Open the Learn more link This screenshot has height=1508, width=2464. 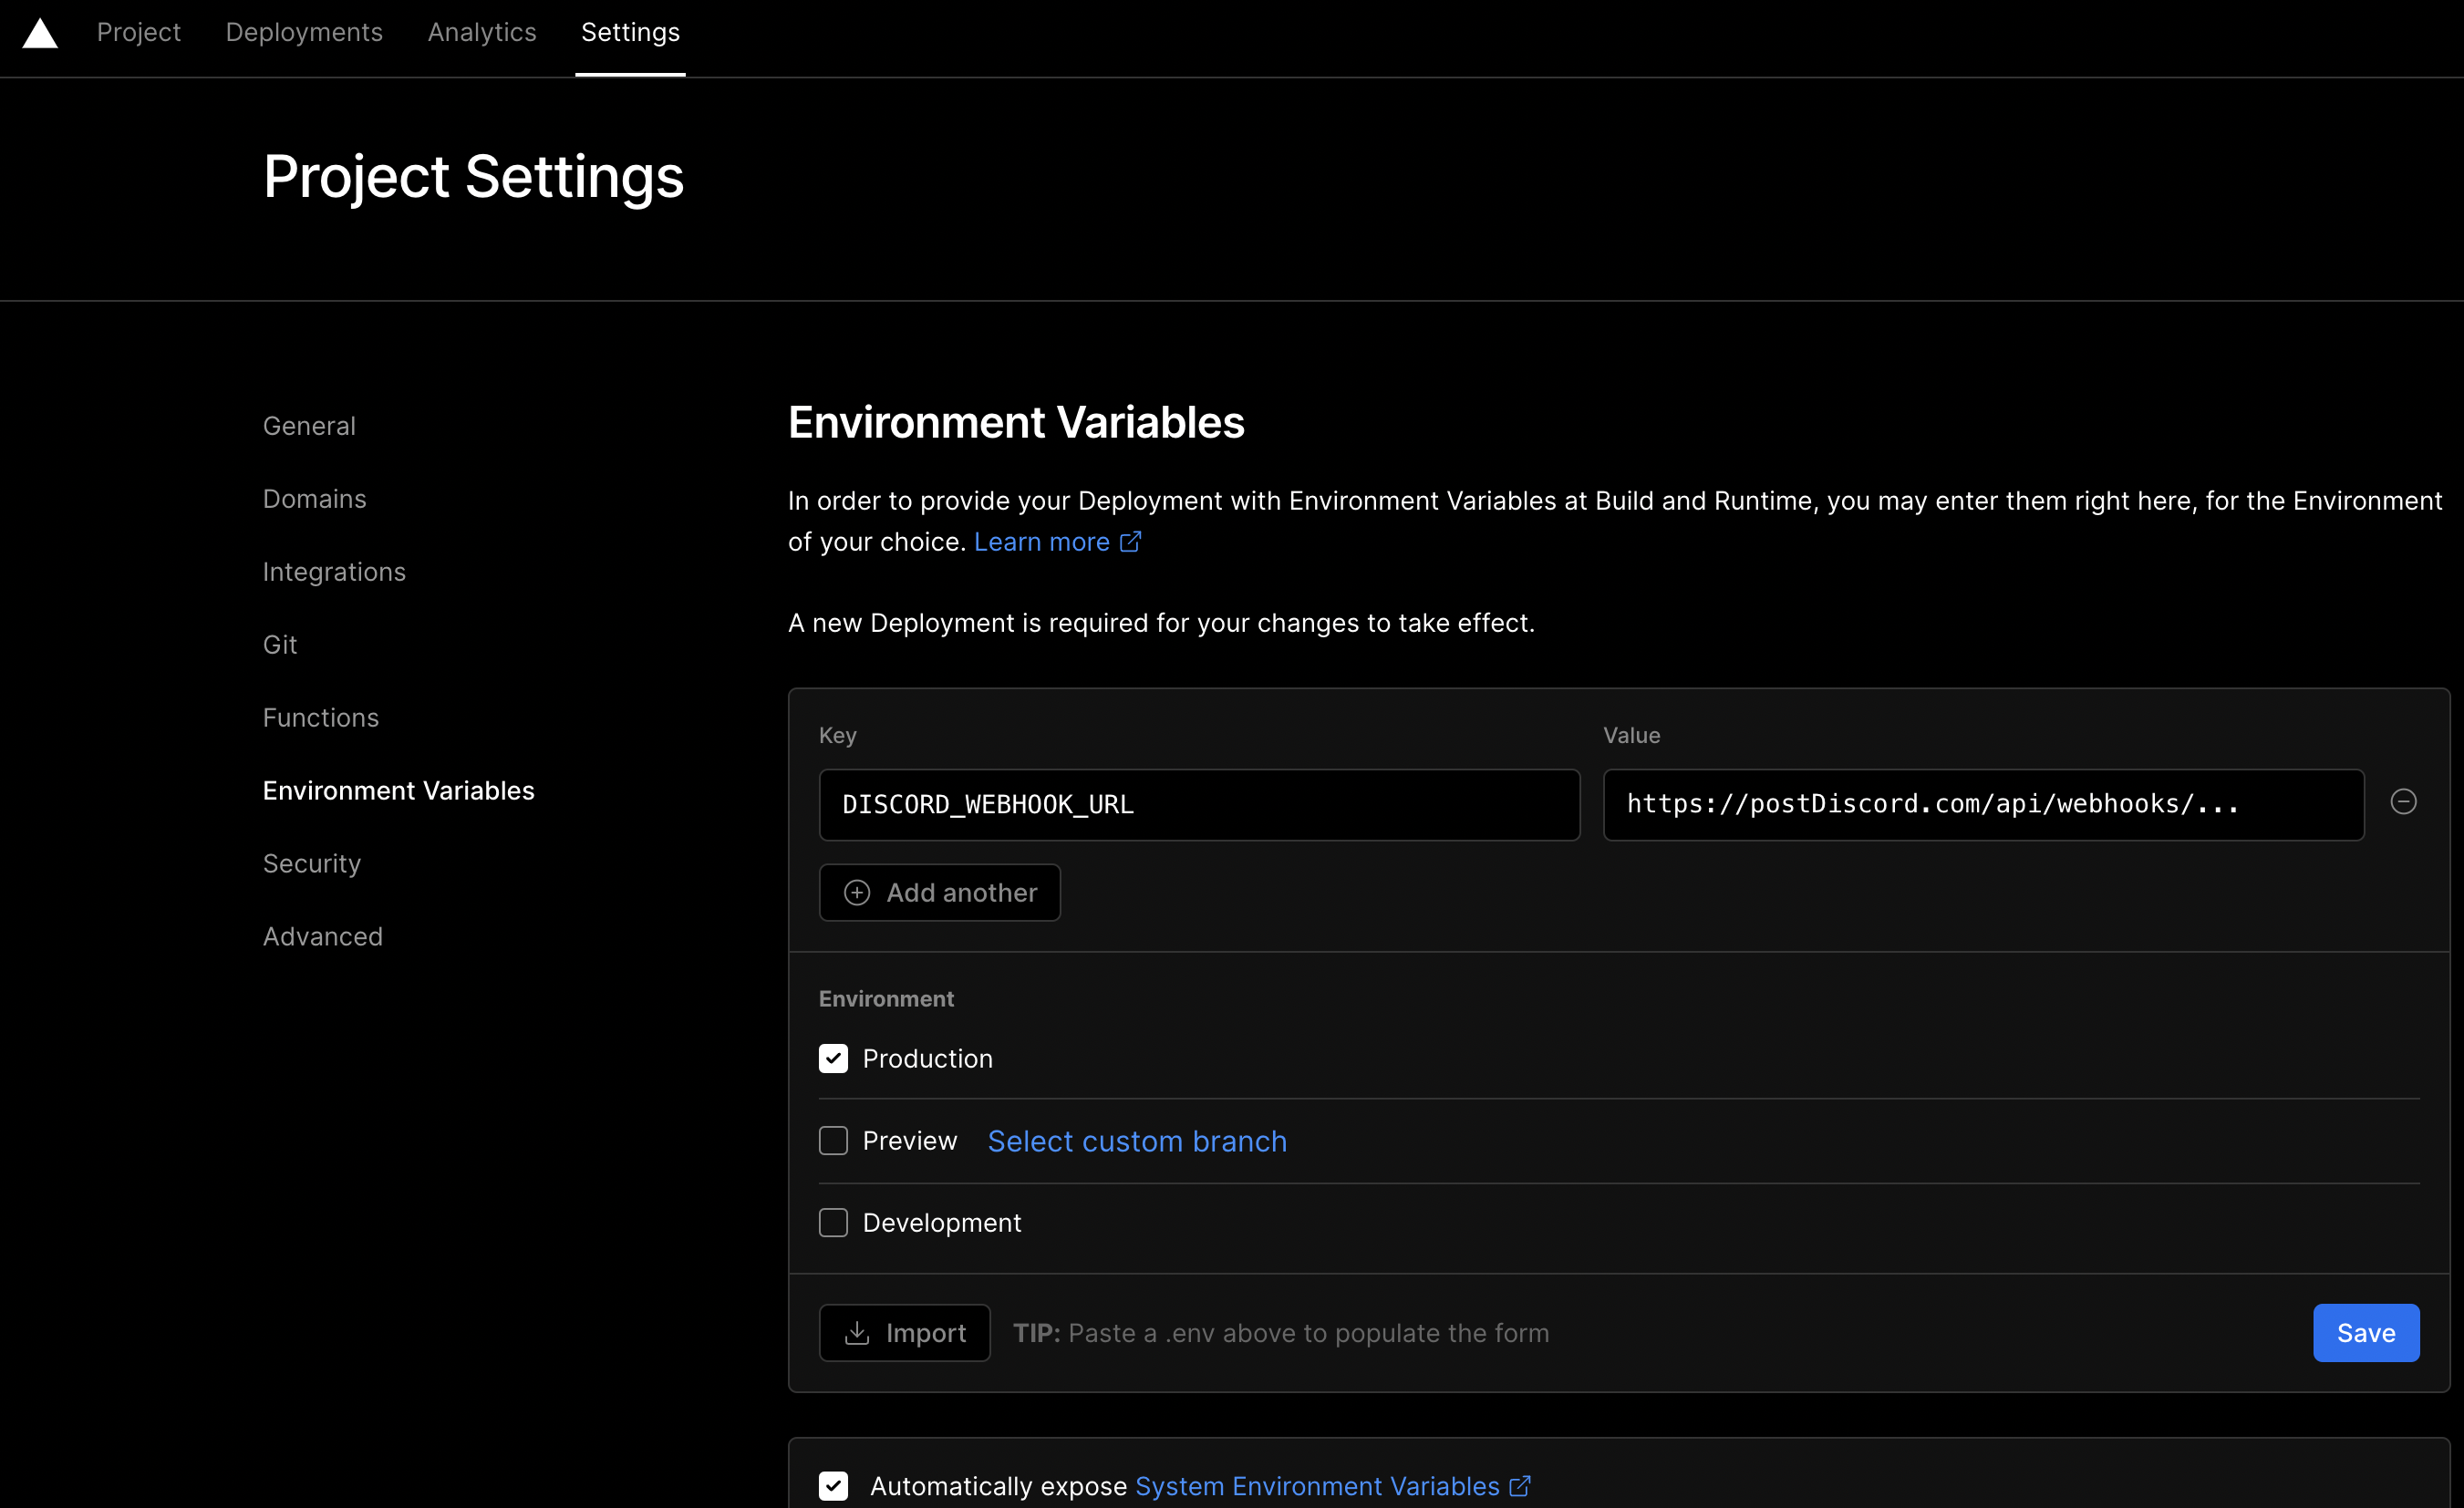[1041, 542]
